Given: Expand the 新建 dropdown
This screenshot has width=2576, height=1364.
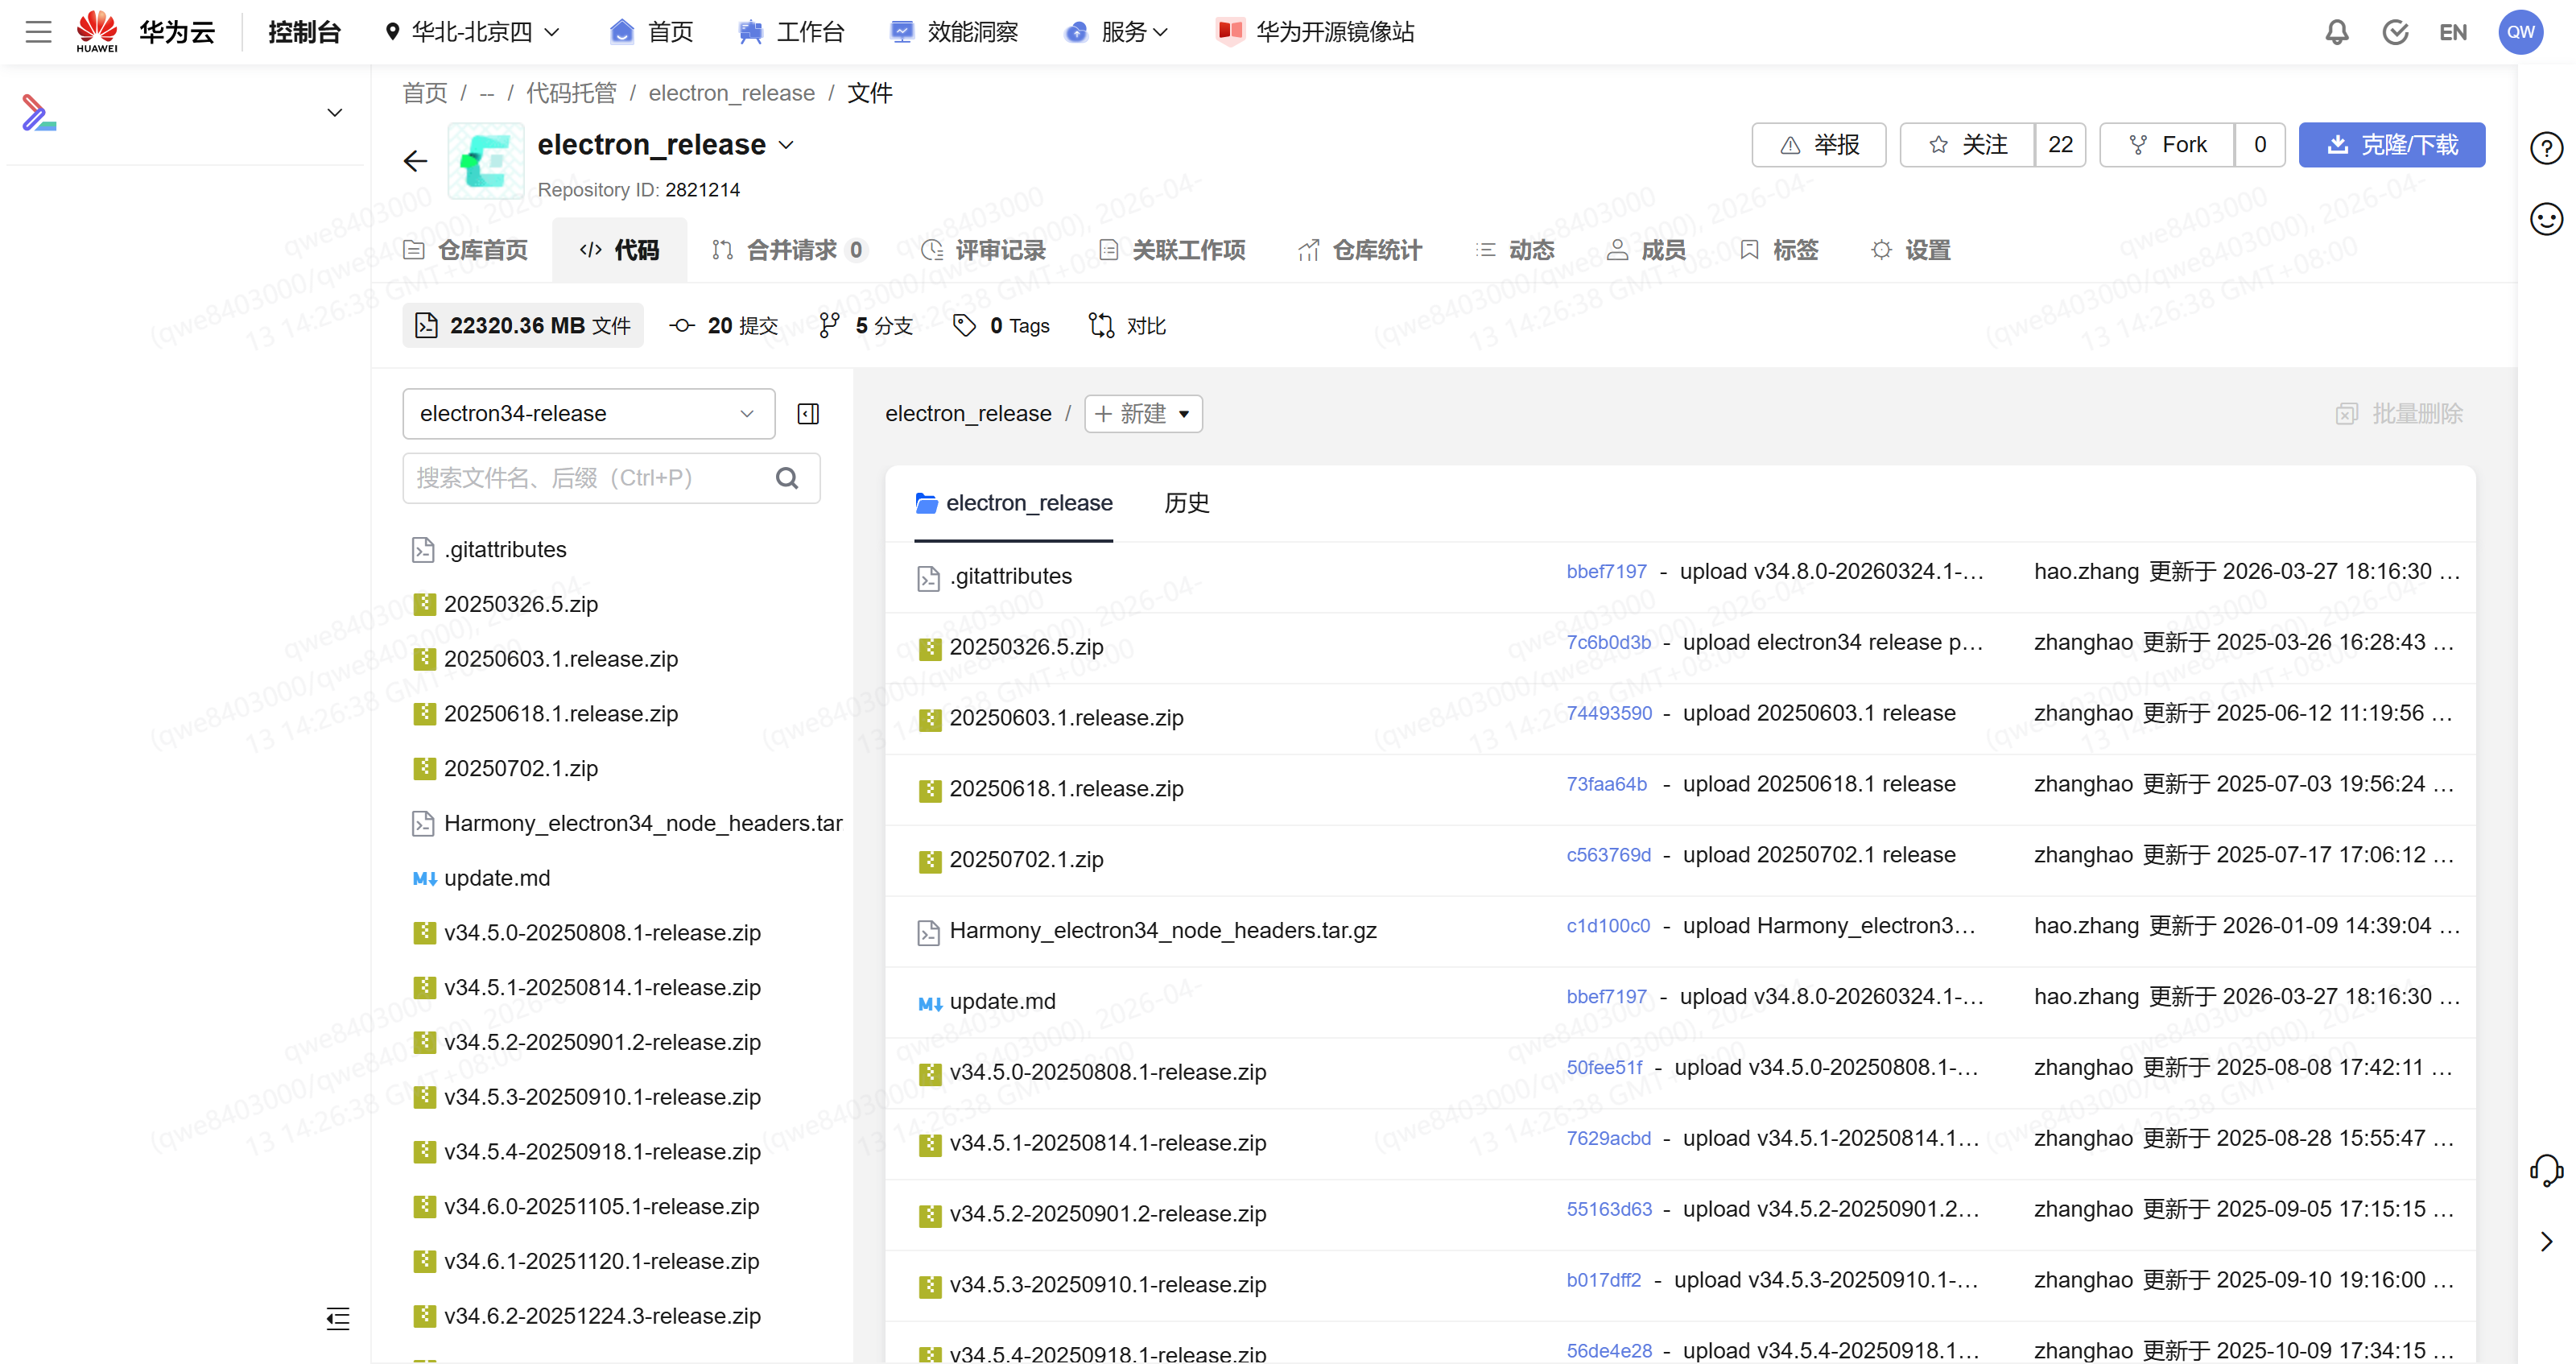Looking at the screenshot, I should (x=1143, y=414).
